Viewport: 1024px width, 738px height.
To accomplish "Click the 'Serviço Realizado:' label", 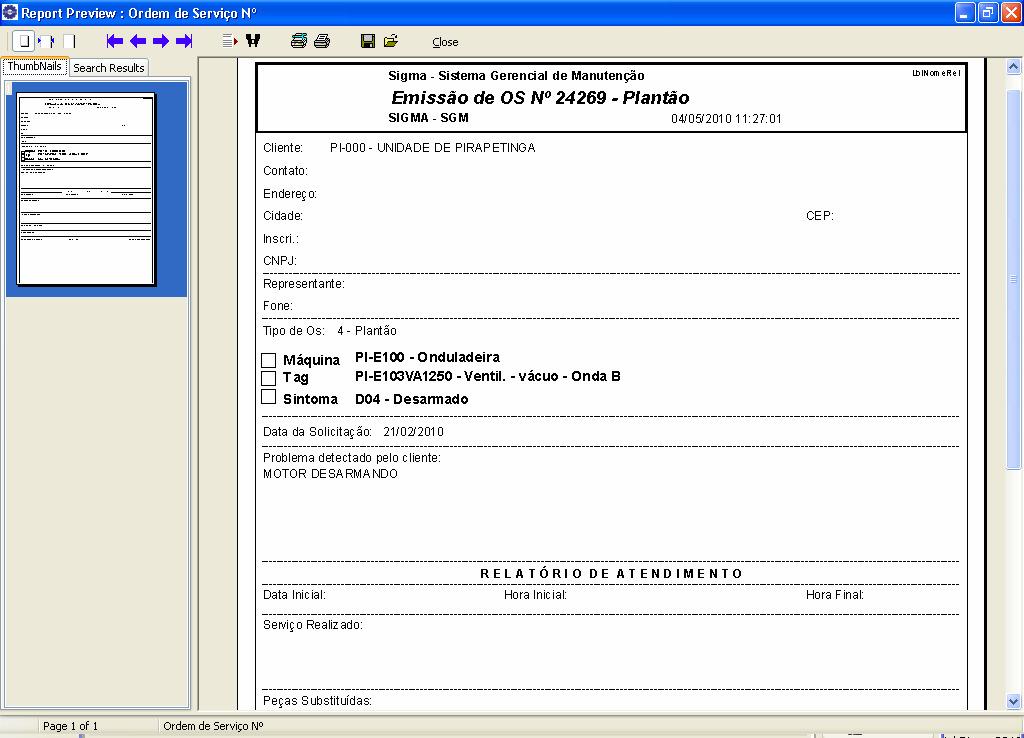I will point(313,625).
